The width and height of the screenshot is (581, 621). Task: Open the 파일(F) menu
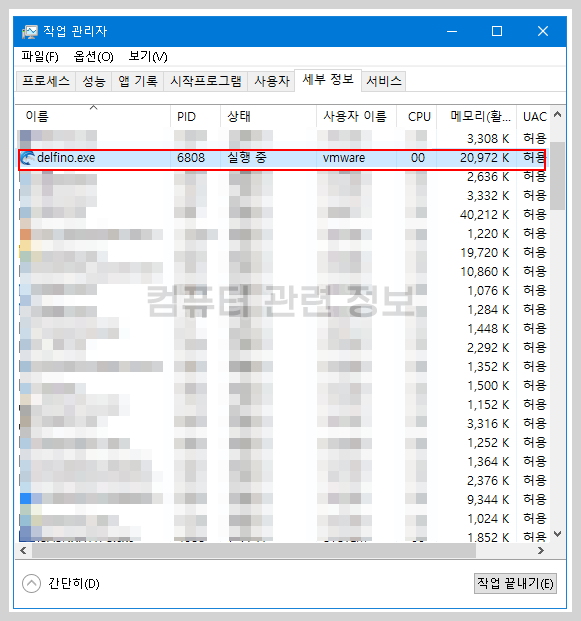point(40,57)
